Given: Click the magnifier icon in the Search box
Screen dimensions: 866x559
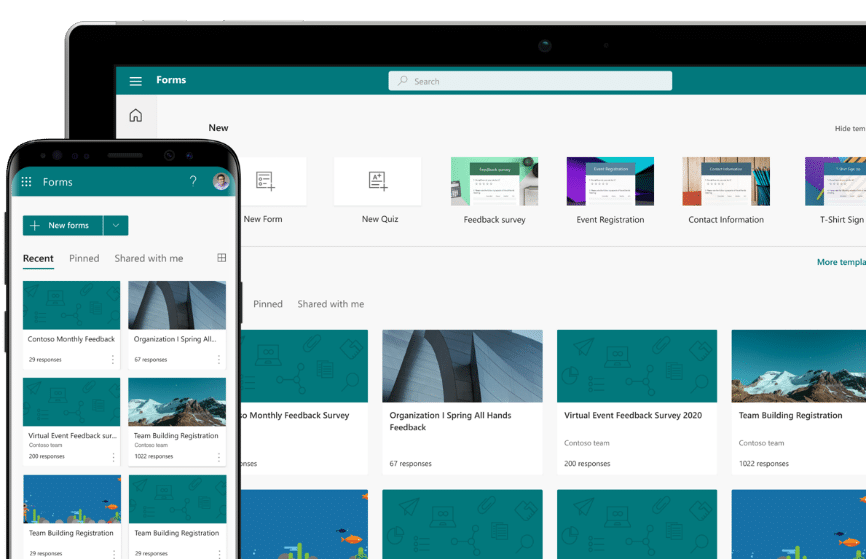Looking at the screenshot, I should pyautogui.click(x=403, y=81).
